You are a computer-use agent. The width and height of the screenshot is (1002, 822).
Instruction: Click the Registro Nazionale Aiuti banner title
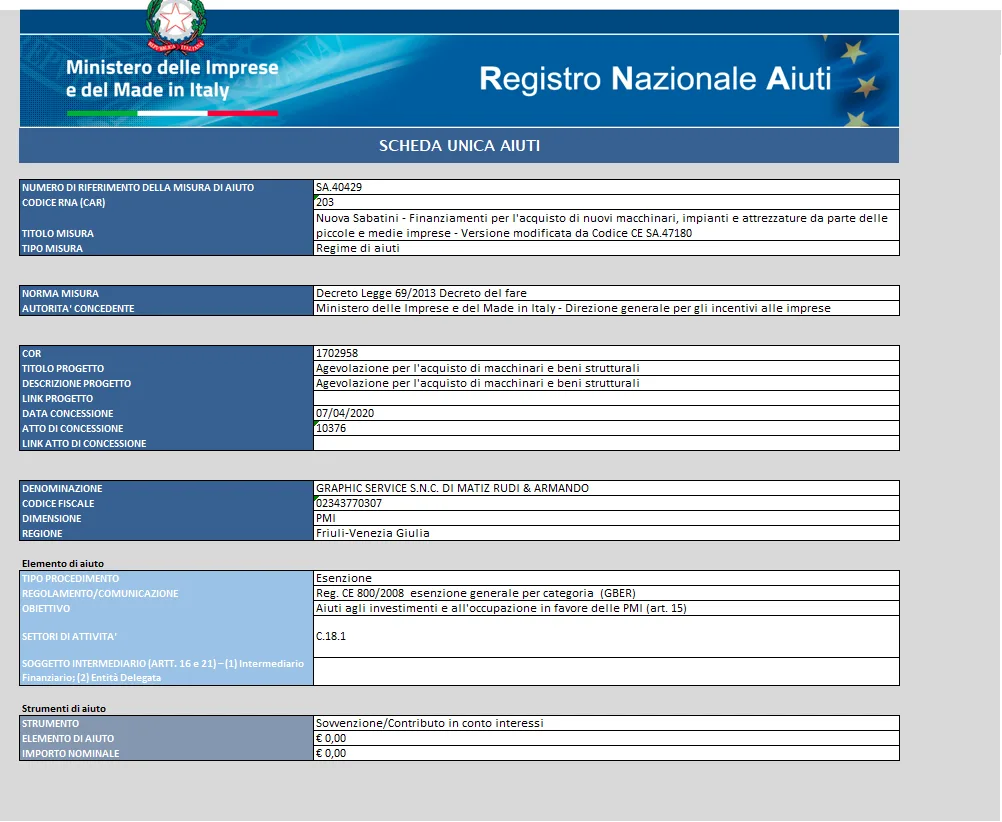pyautogui.click(x=655, y=79)
